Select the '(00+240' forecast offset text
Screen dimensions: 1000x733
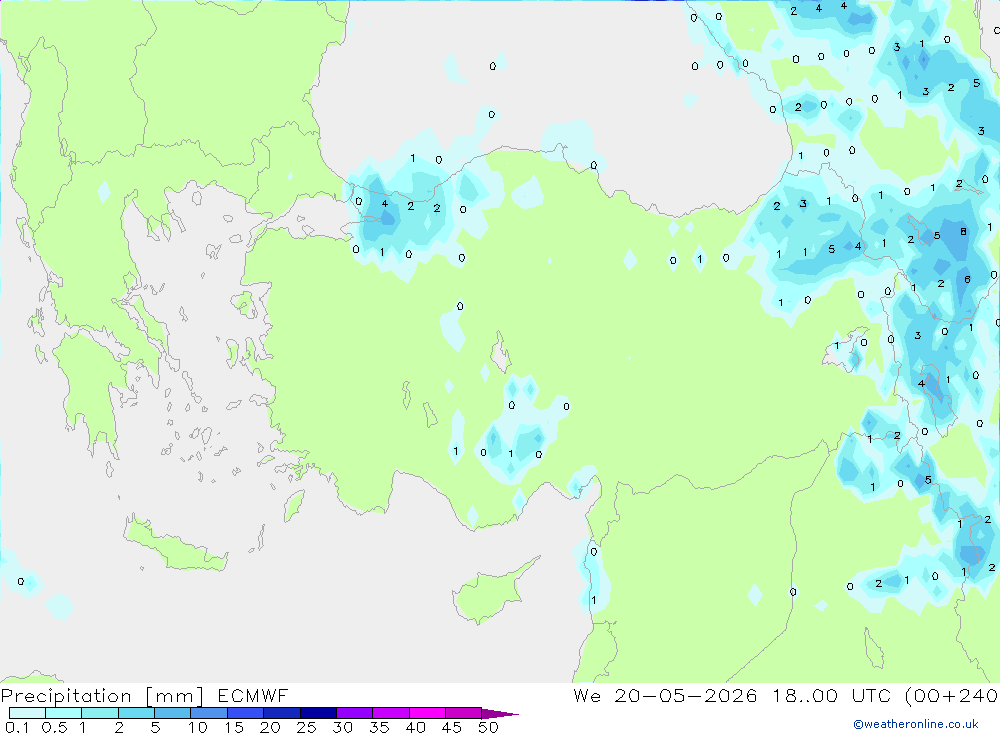click(952, 696)
